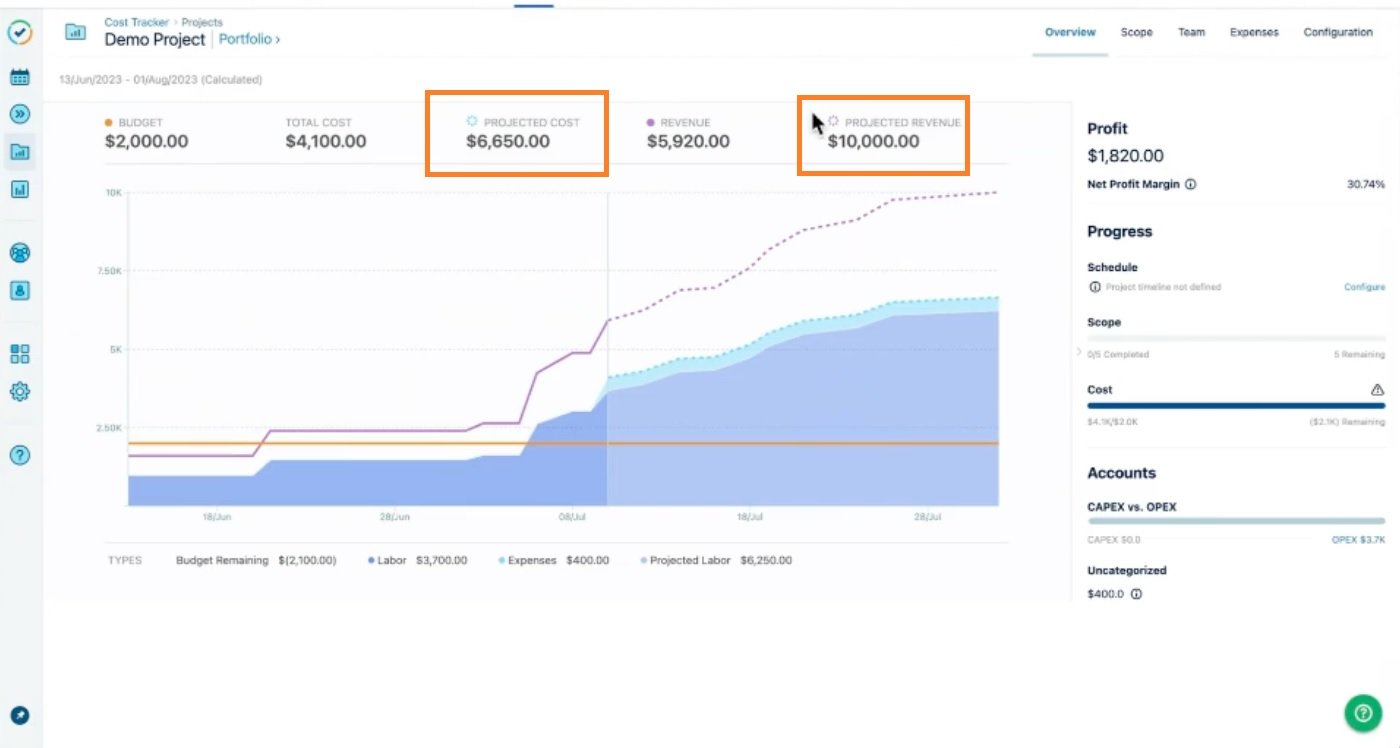This screenshot has height=748, width=1400.
Task: Click the Scope progress bar
Action: [1236, 339]
